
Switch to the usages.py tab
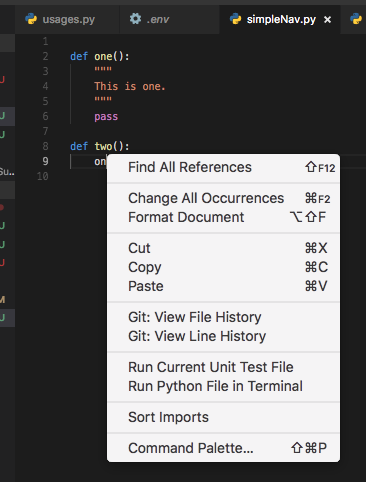(67, 19)
